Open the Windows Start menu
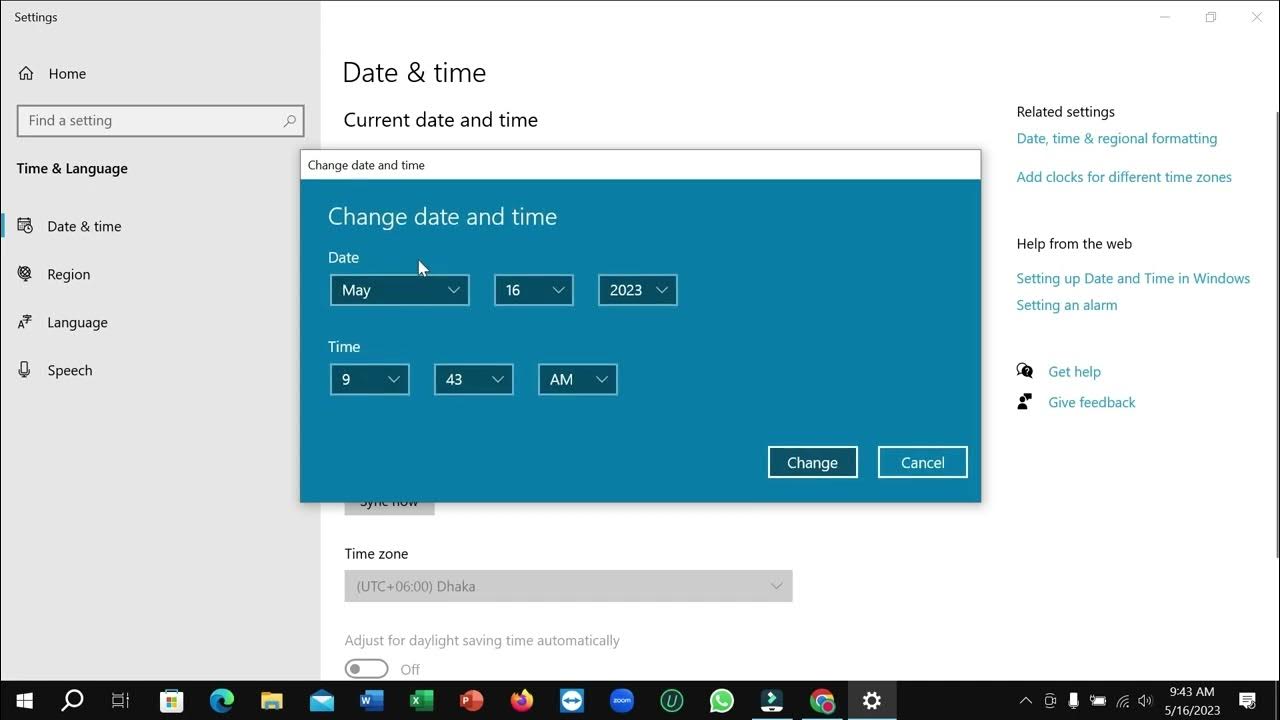1280x720 pixels. [24, 701]
